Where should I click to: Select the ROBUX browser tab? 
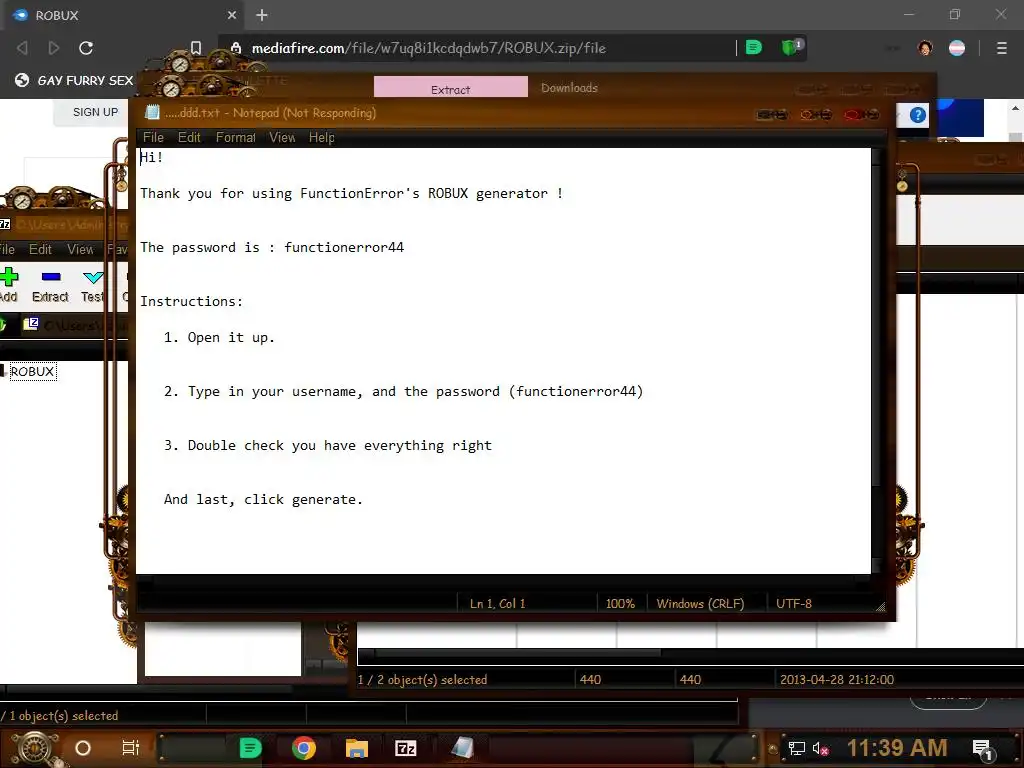point(122,15)
